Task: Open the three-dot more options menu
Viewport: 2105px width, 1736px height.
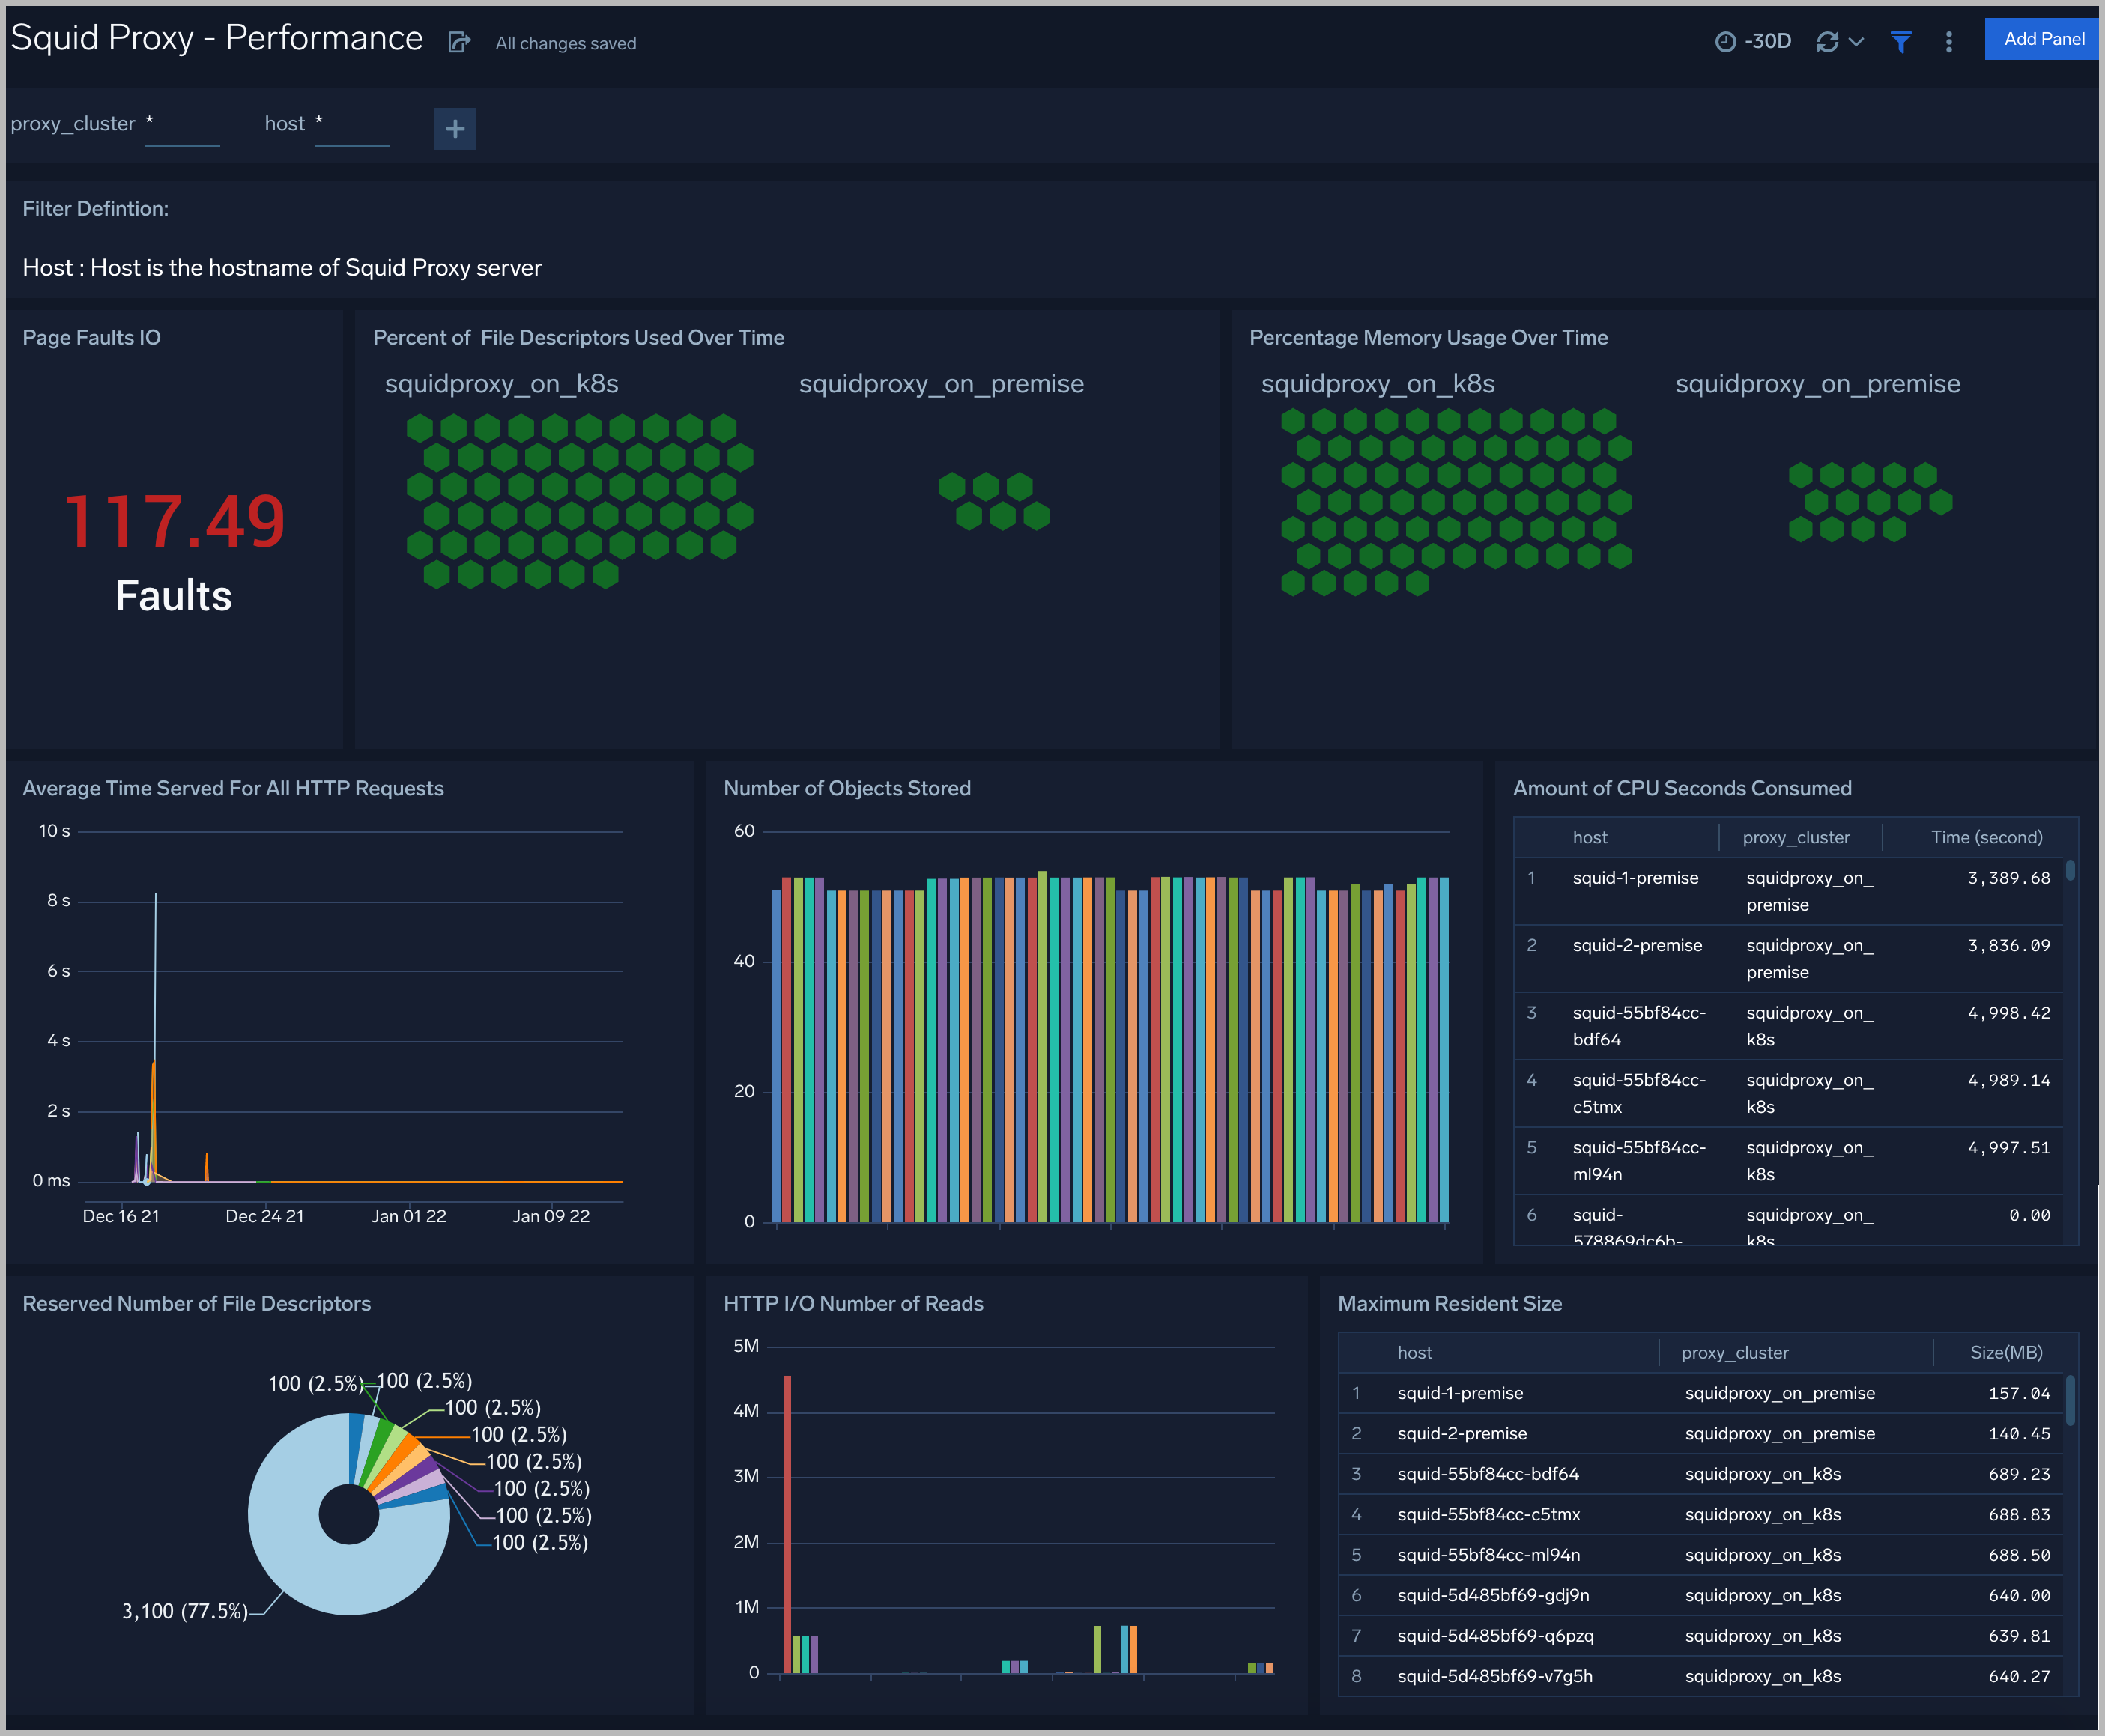Action: click(x=1948, y=41)
